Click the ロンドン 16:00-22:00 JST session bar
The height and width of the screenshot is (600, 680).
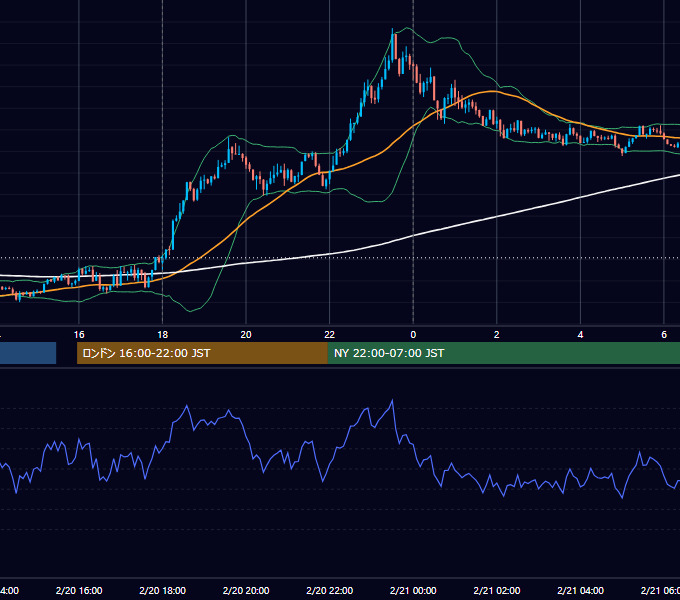coord(202,353)
